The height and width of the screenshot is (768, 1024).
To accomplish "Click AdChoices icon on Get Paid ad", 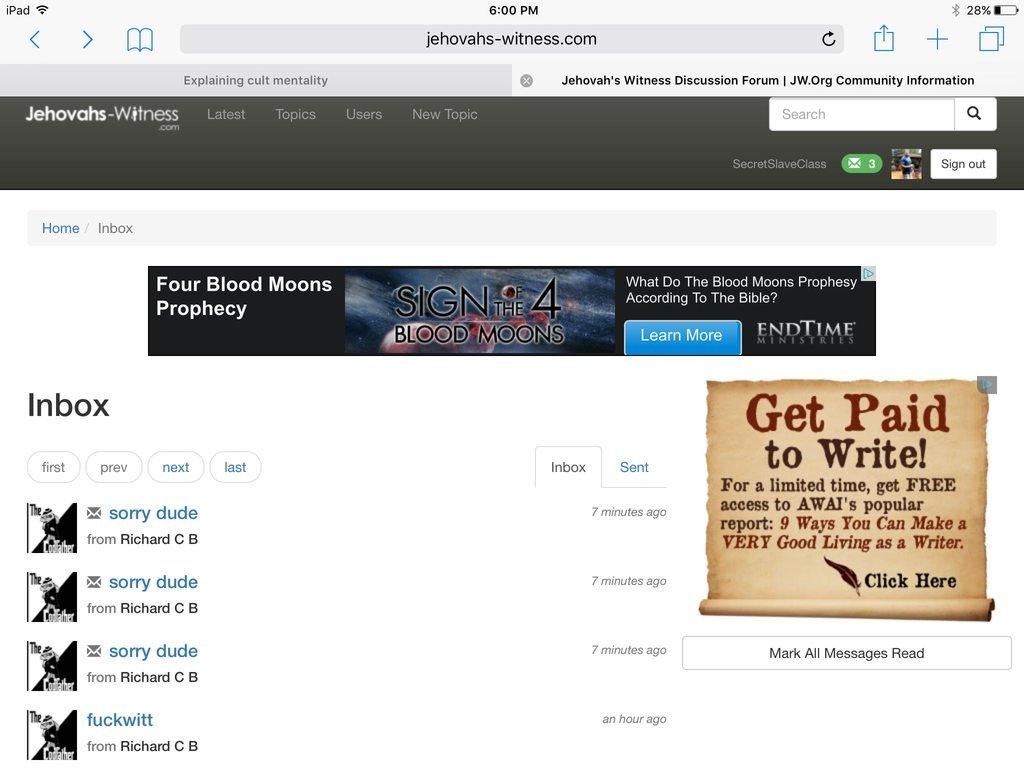I will pyautogui.click(x=987, y=385).
